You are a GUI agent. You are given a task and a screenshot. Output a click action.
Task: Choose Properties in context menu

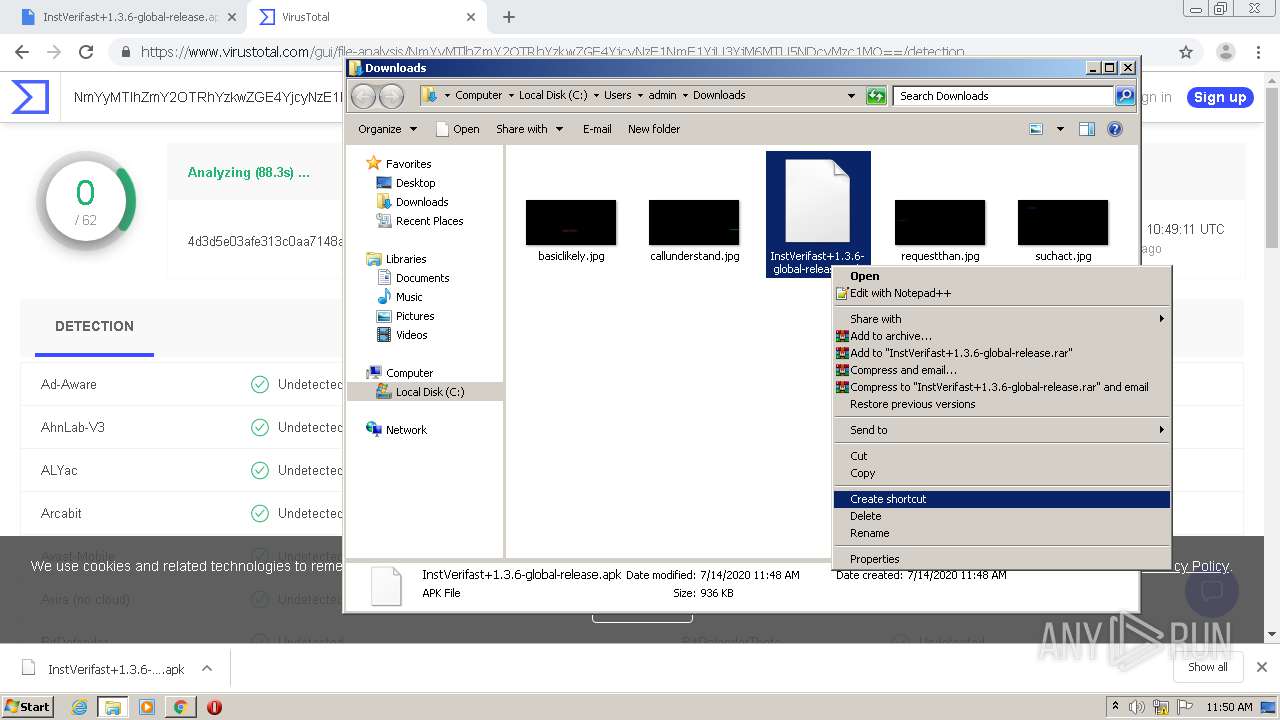[1001, 559]
